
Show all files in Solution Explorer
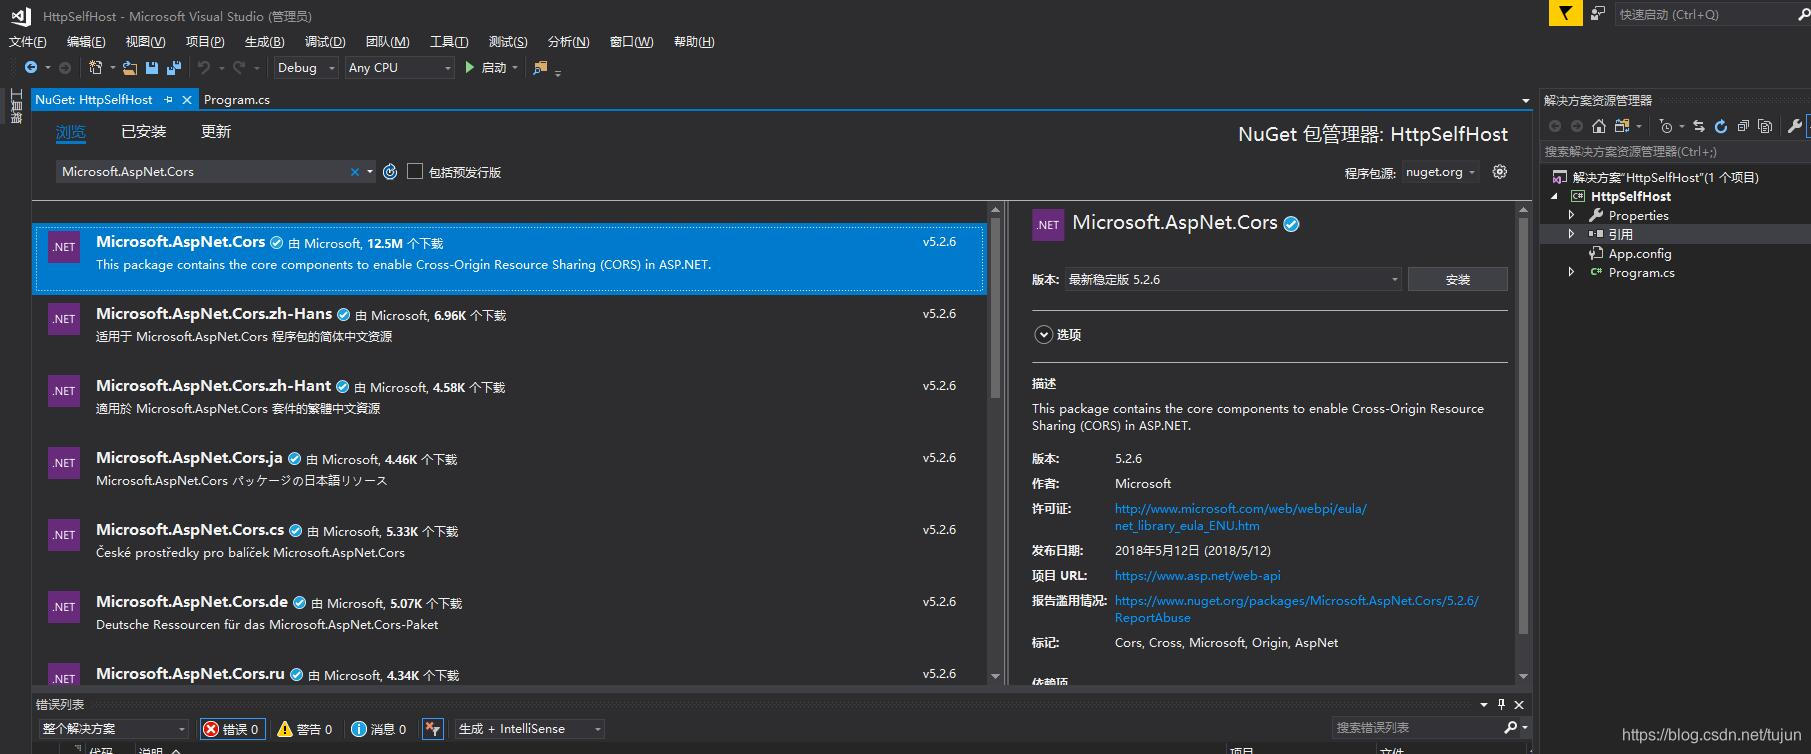(x=1765, y=126)
